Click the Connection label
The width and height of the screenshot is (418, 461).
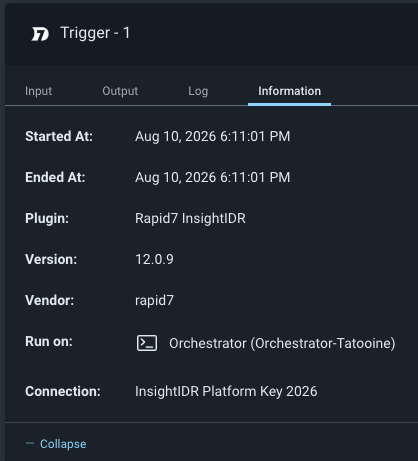[63, 391]
